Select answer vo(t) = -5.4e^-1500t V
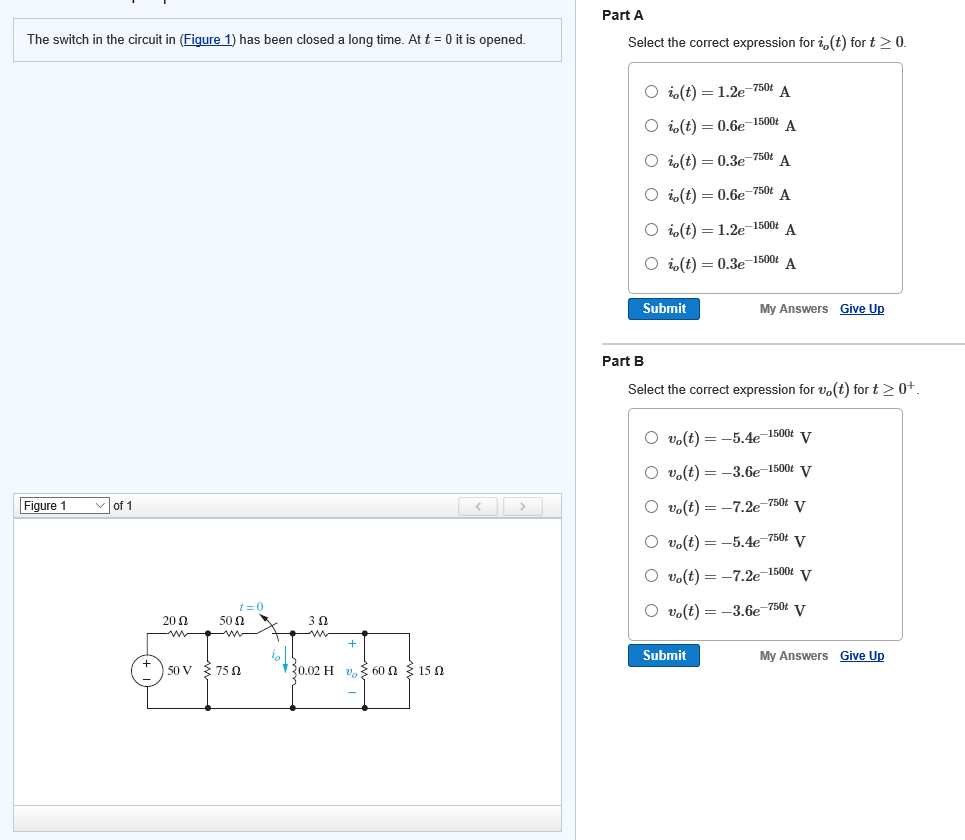 [x=652, y=436]
